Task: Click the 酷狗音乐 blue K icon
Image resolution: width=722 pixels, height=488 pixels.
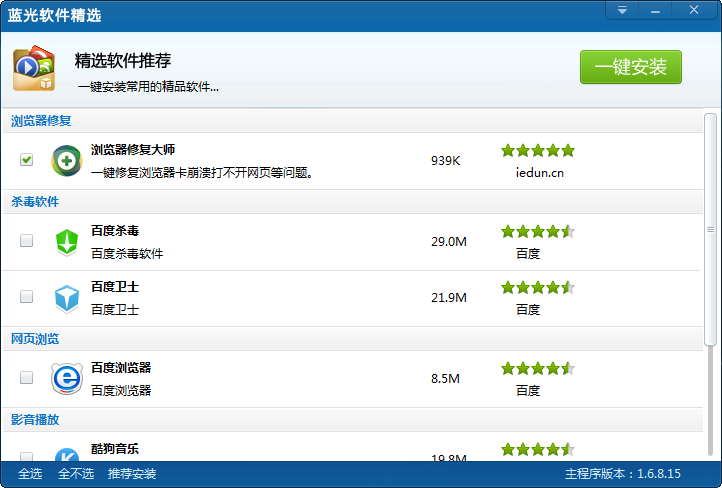Action: (67, 455)
